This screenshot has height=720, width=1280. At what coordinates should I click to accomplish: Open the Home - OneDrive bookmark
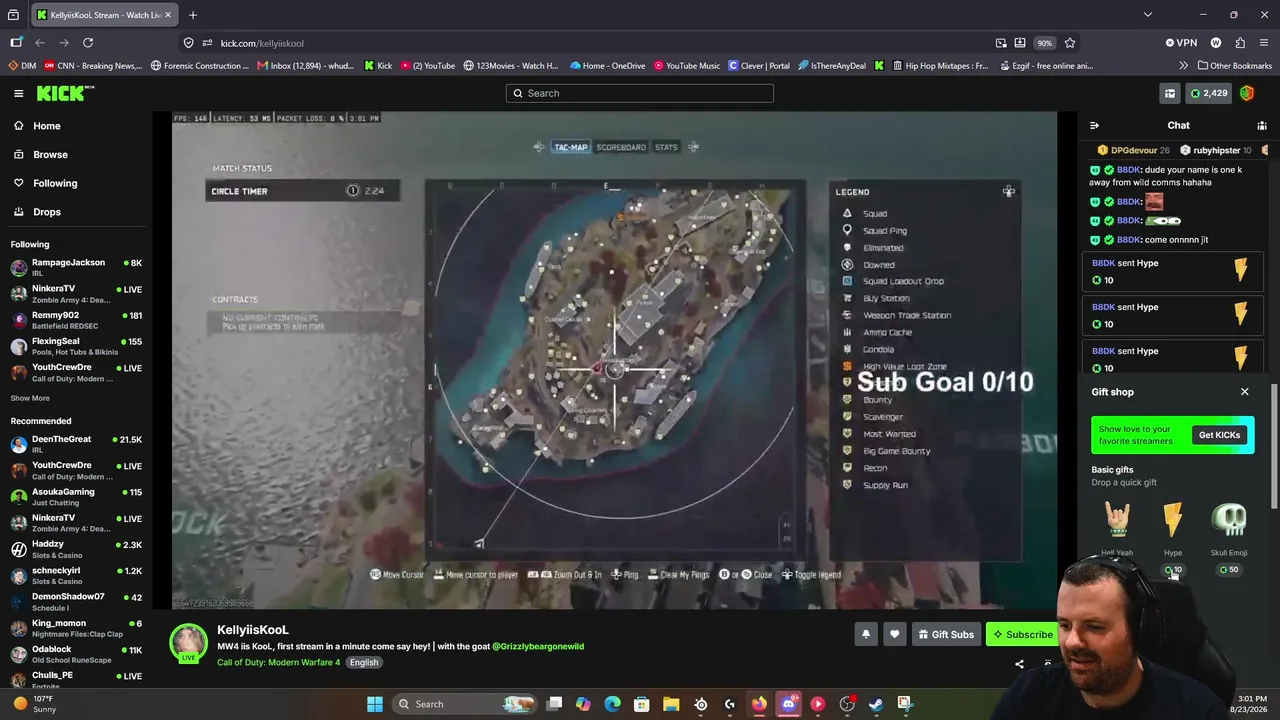tap(607, 66)
